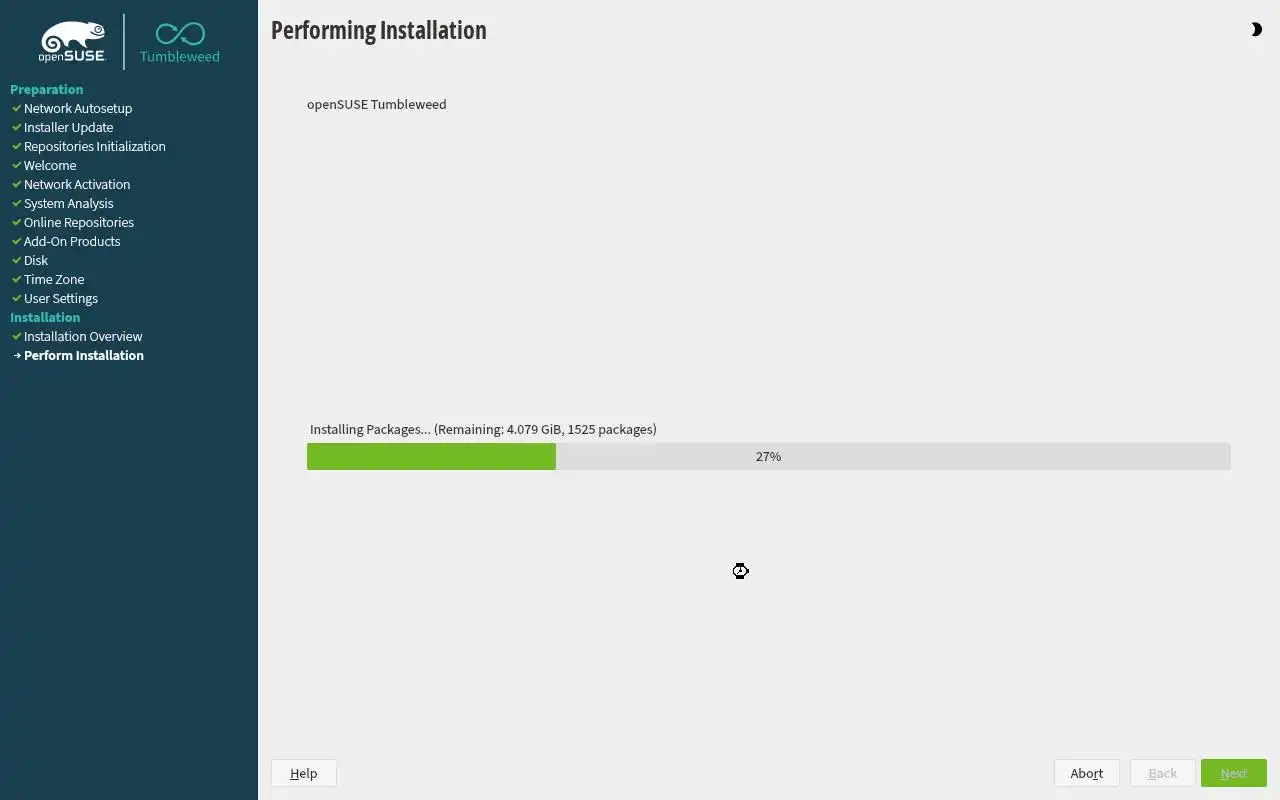Click the checkmark beside Installation Overview
Viewport: 1280px width, 800px height.
tap(17, 336)
